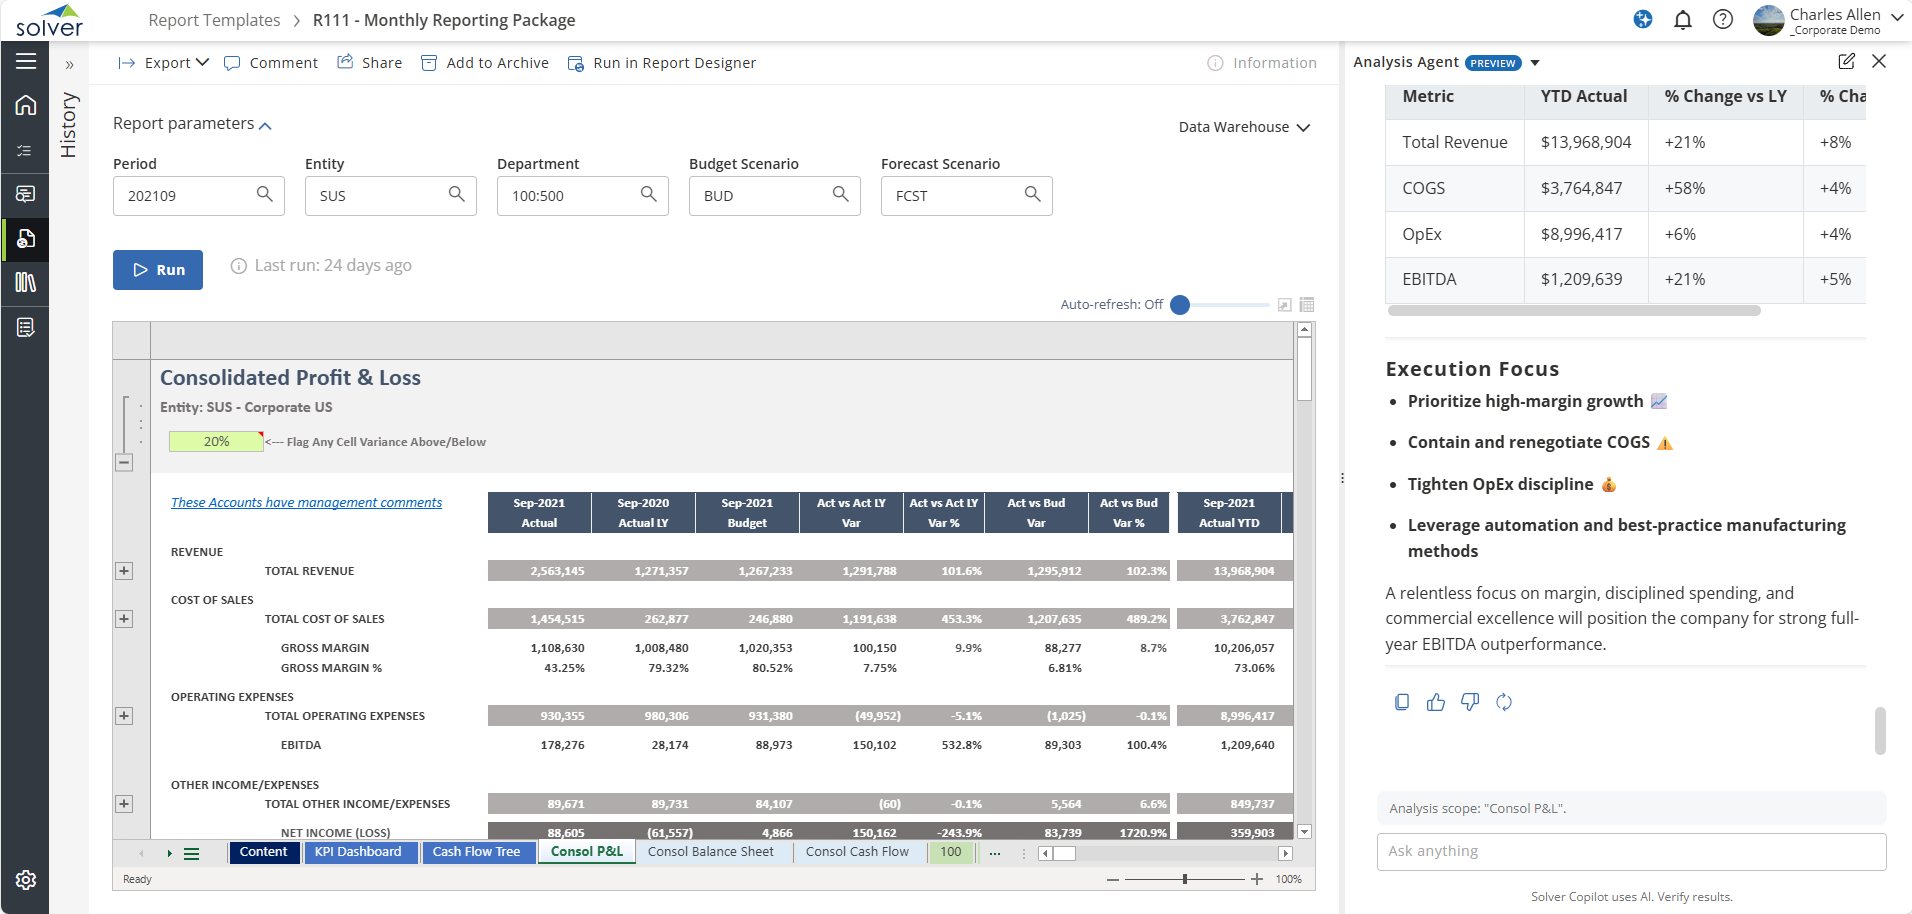
Task: Toggle the Auto-refresh switch
Action: [x=1181, y=305]
